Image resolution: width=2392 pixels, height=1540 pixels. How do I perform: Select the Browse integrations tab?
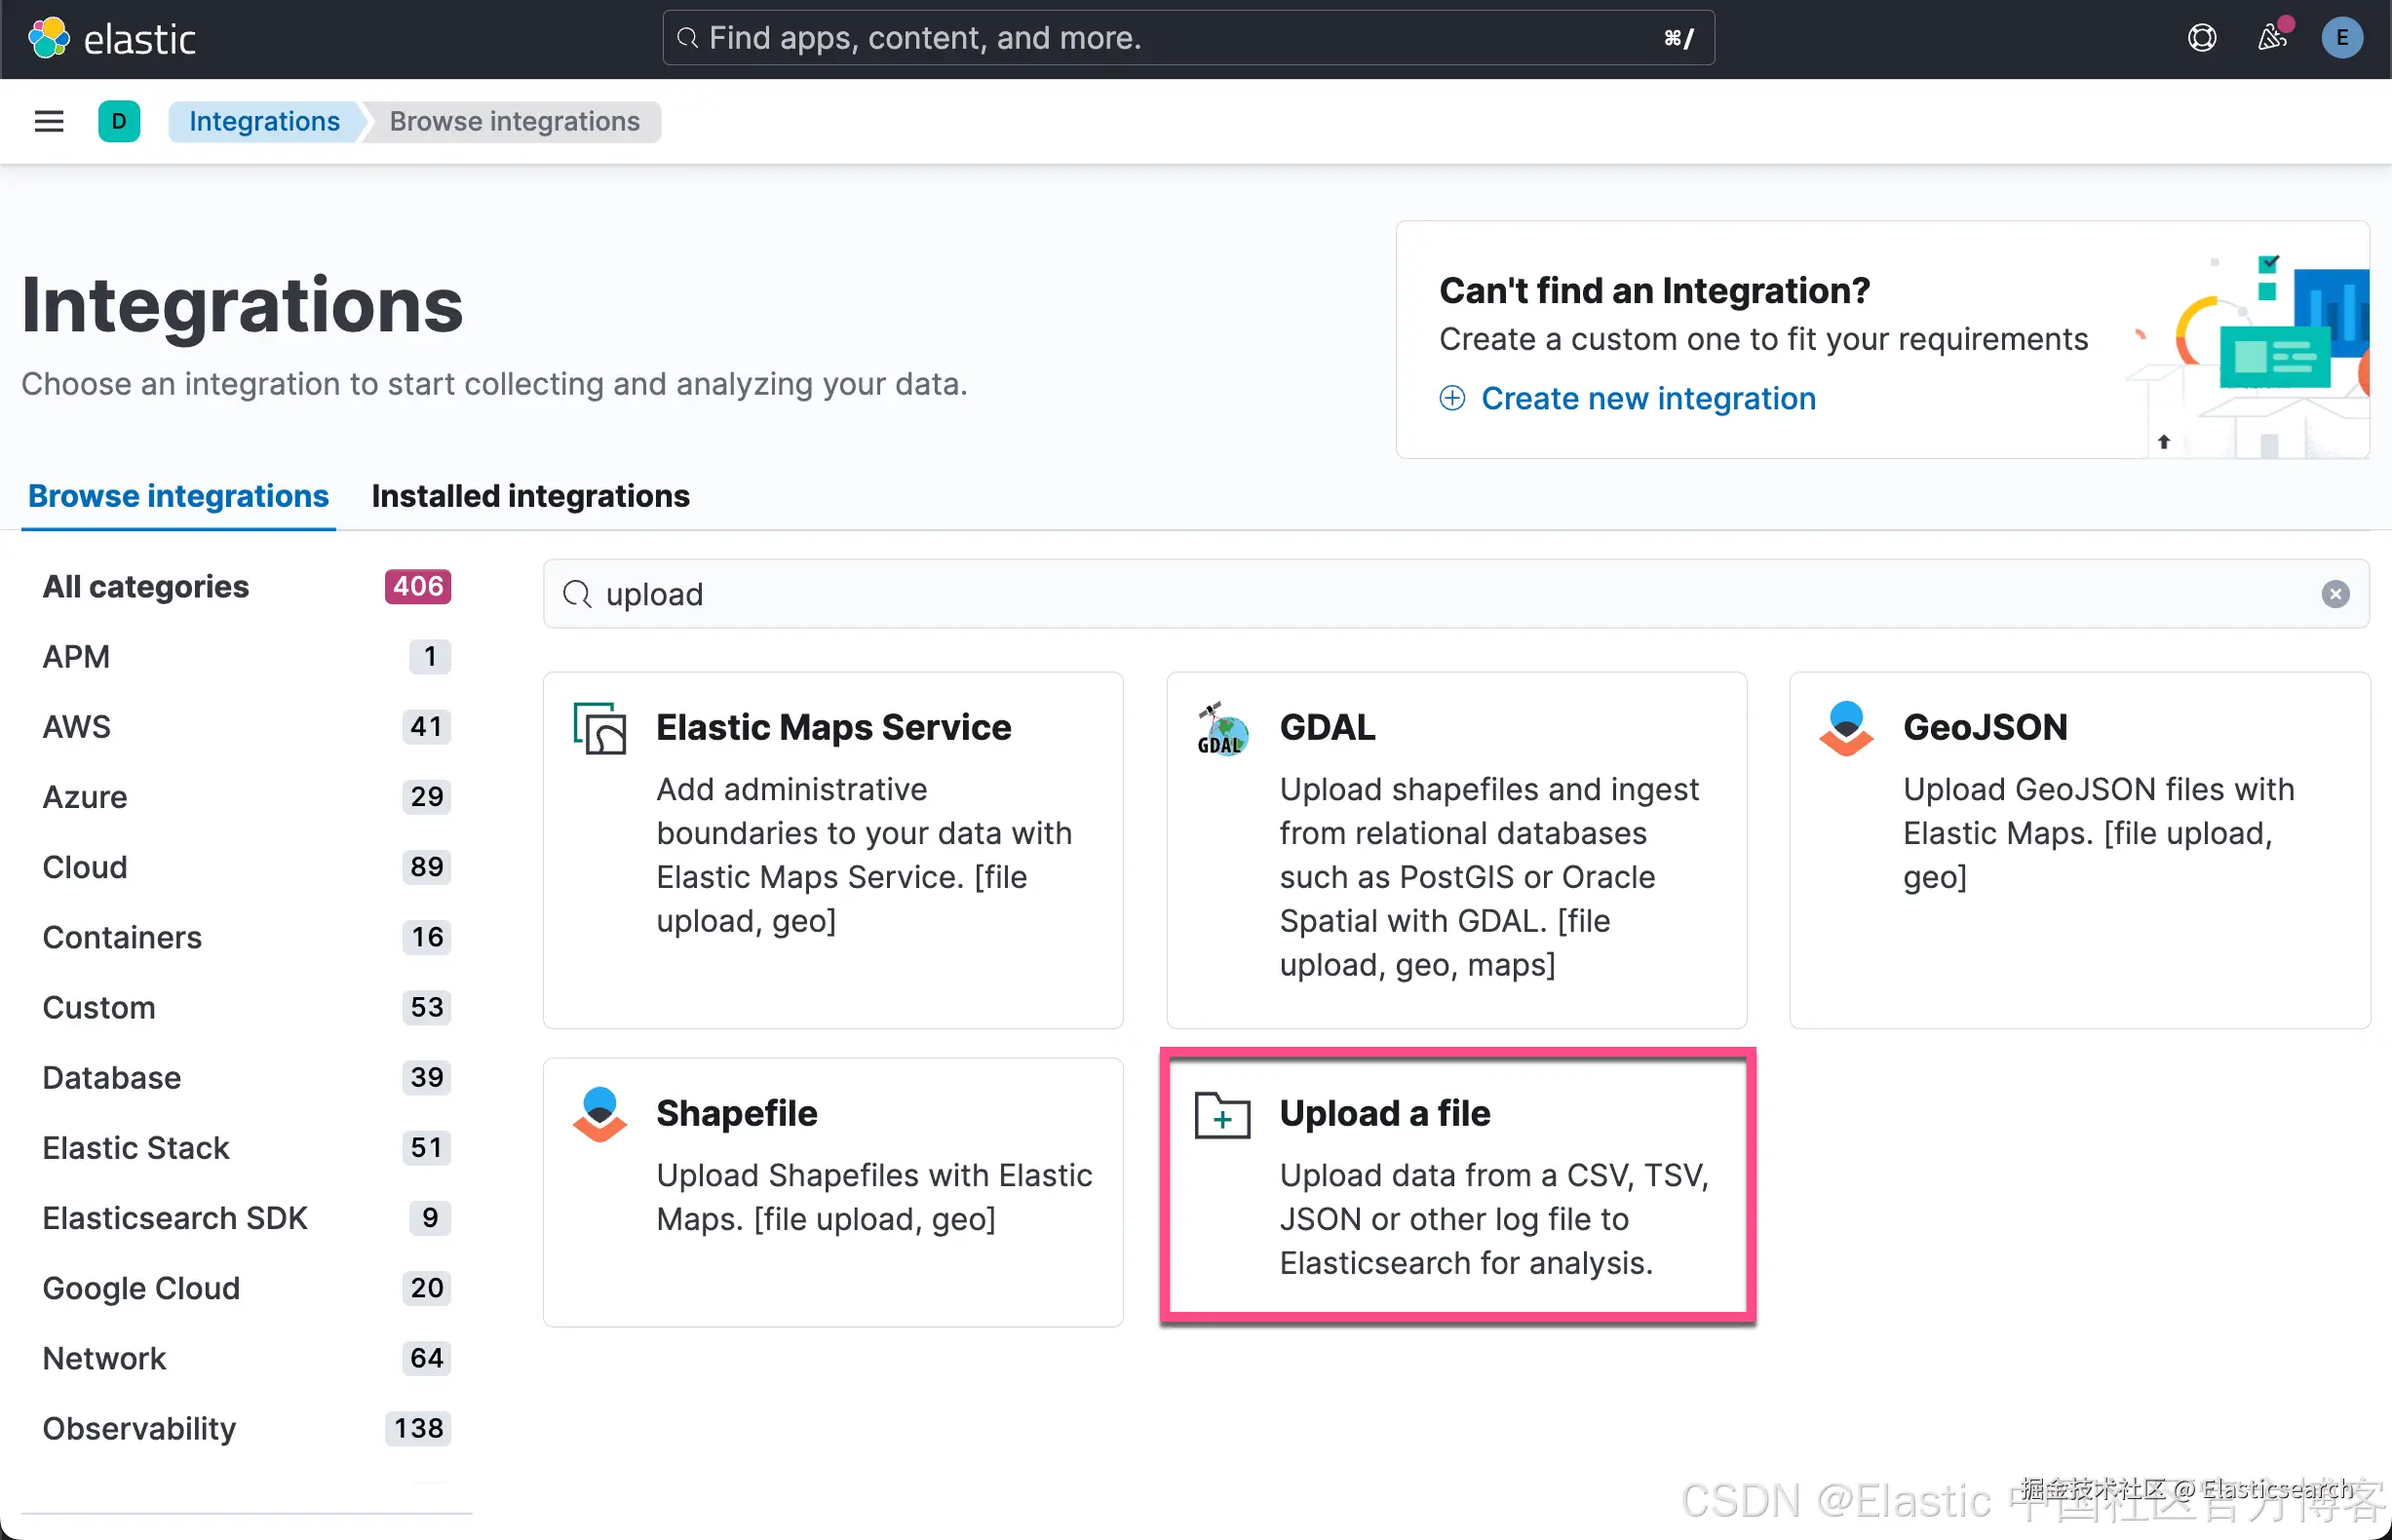tap(178, 496)
